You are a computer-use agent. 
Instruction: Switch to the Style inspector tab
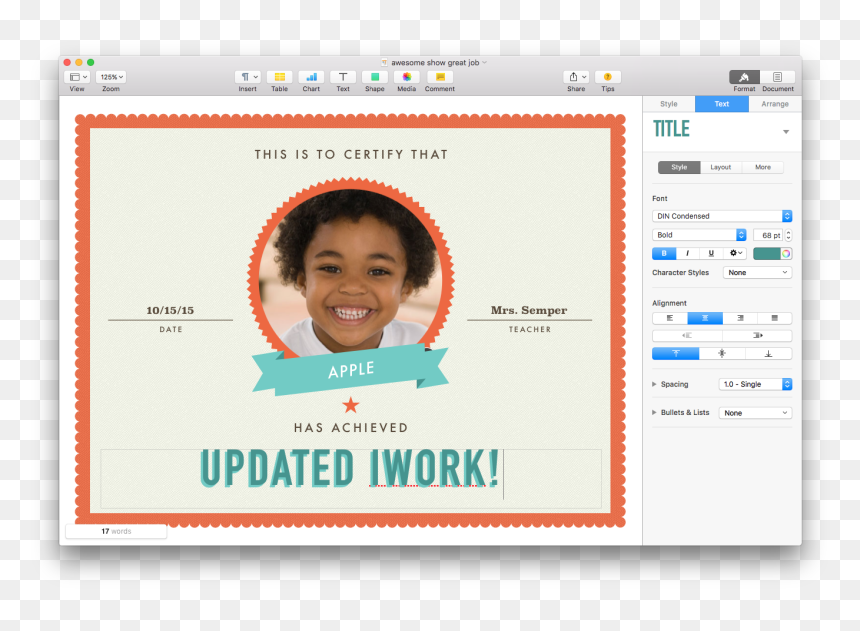point(669,104)
